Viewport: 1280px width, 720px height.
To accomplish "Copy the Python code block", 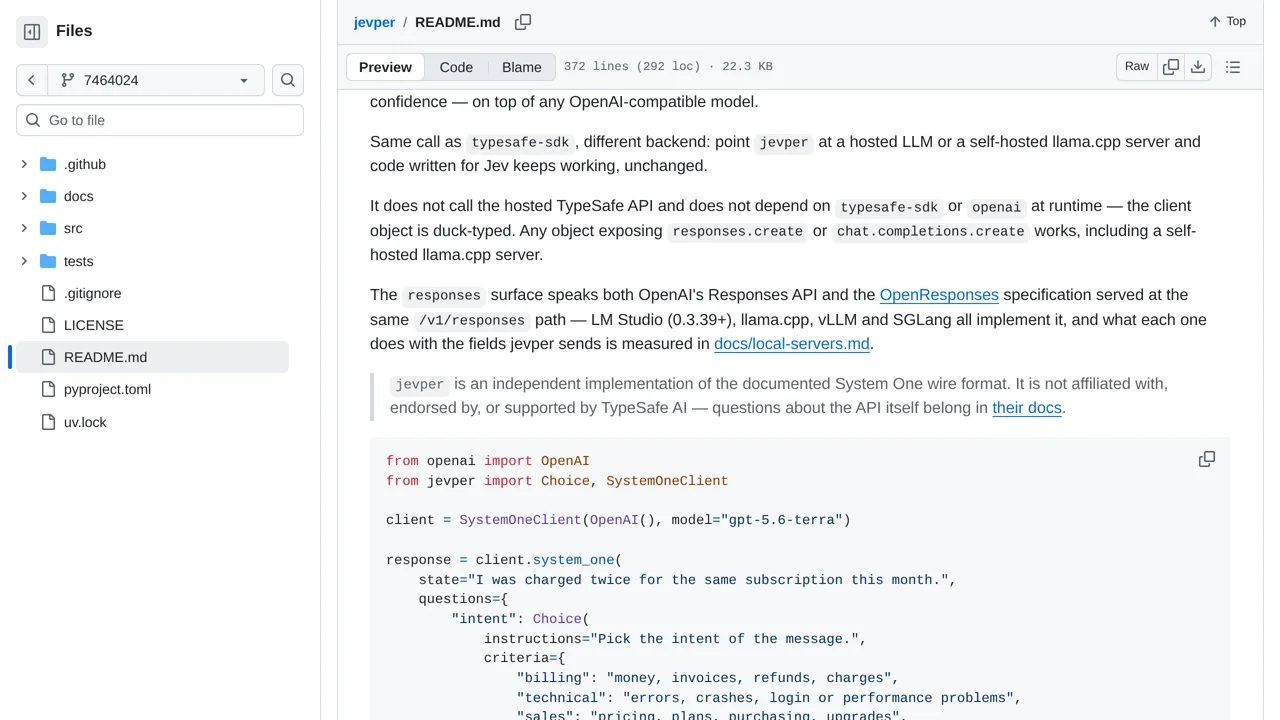I will (x=1207, y=459).
